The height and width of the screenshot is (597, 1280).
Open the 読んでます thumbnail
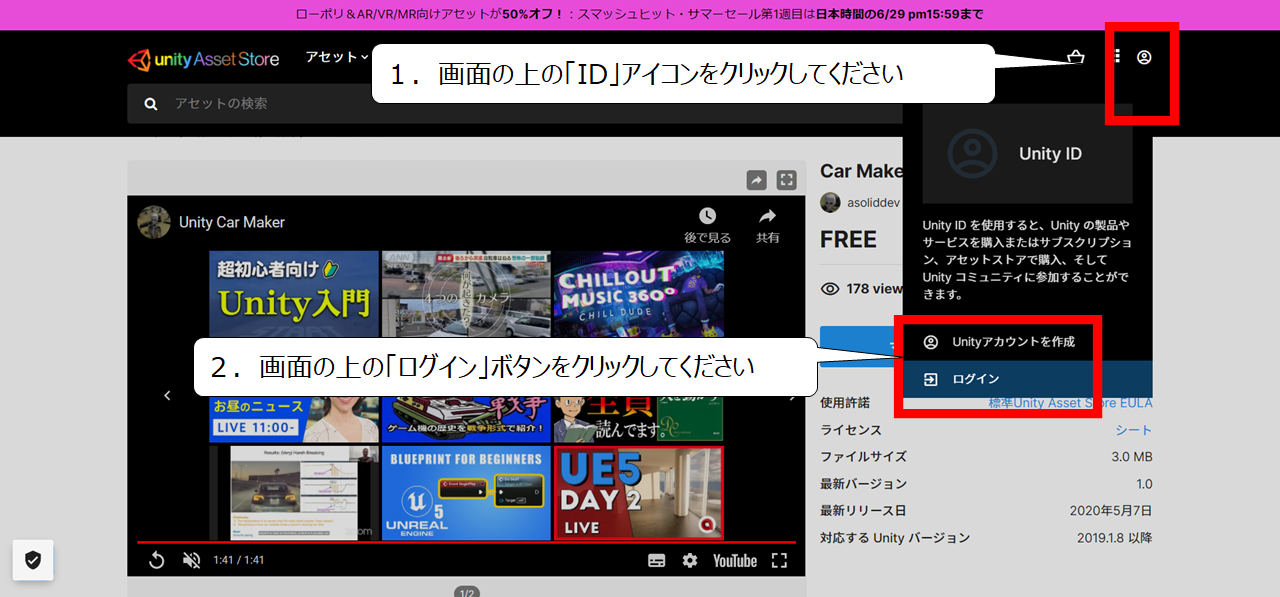click(x=639, y=417)
